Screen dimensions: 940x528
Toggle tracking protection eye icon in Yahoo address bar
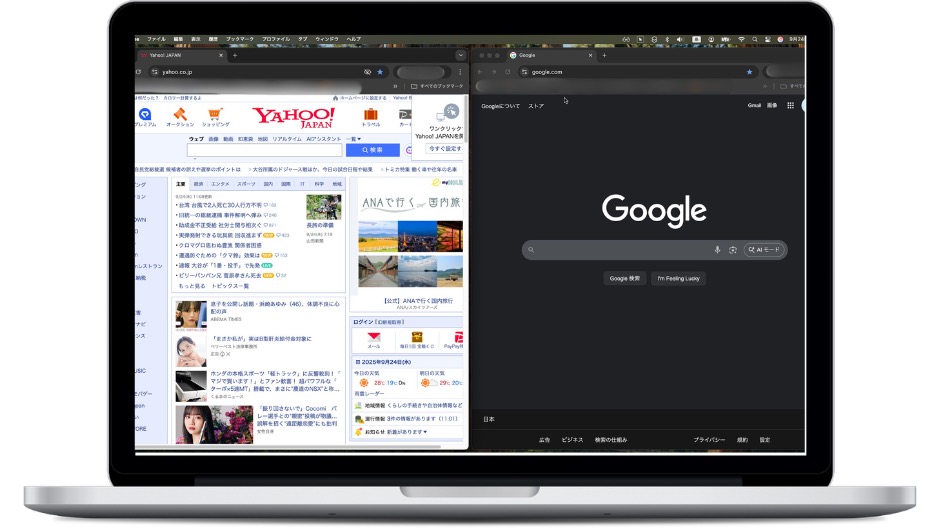(367, 72)
